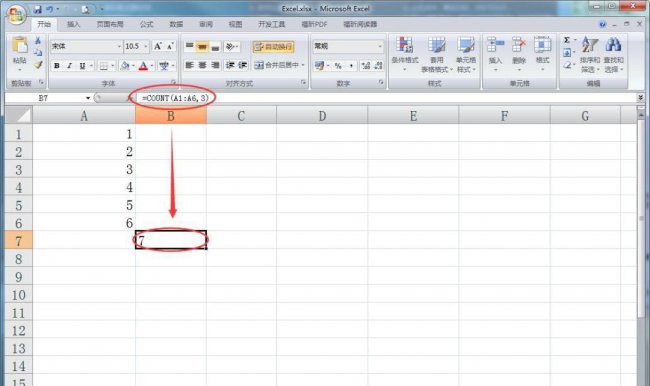Screen dimensions: 650x386
Task: Toggle bold formatting
Action: pyautogui.click(x=57, y=66)
